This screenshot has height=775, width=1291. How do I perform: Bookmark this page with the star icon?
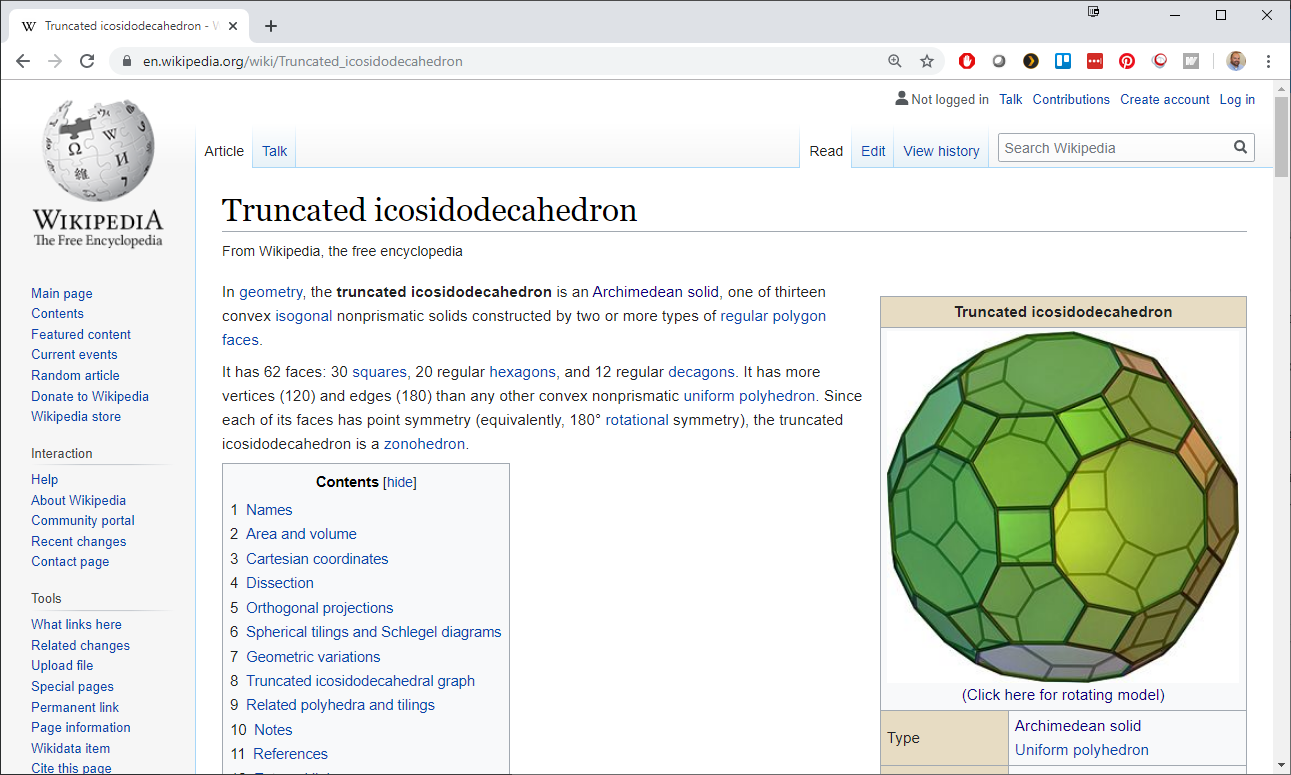[x=926, y=61]
